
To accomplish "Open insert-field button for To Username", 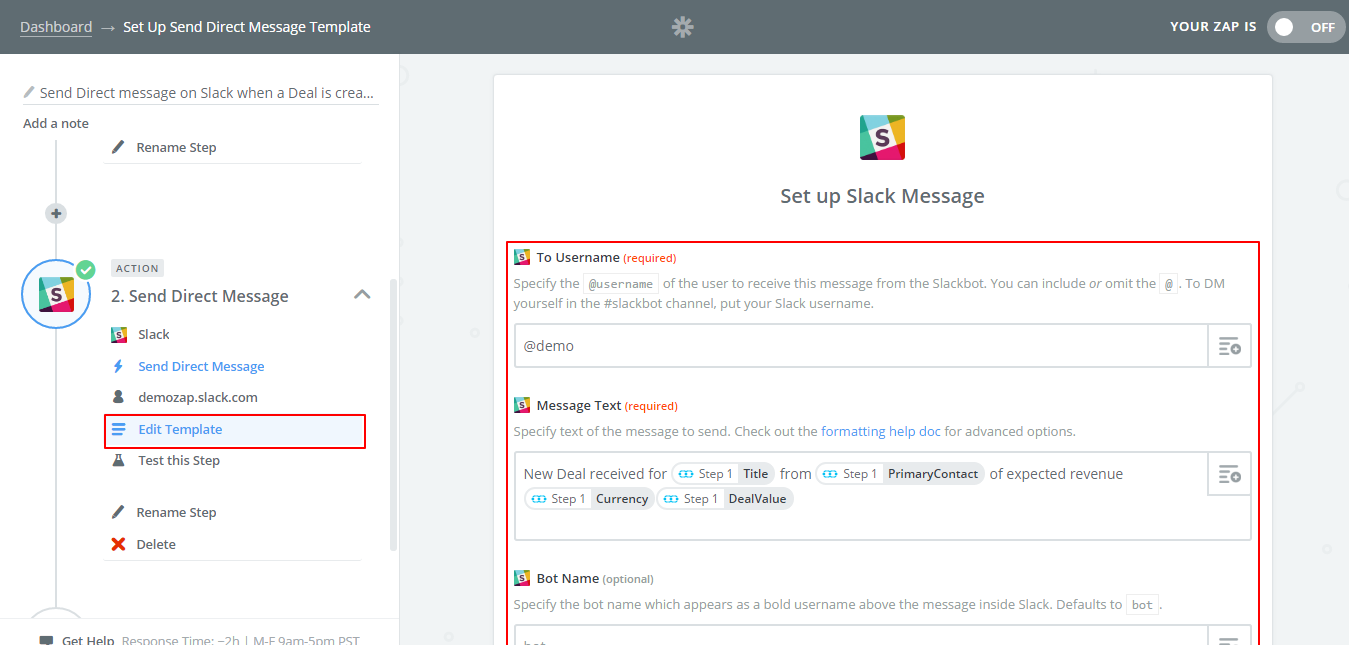I will (1229, 346).
